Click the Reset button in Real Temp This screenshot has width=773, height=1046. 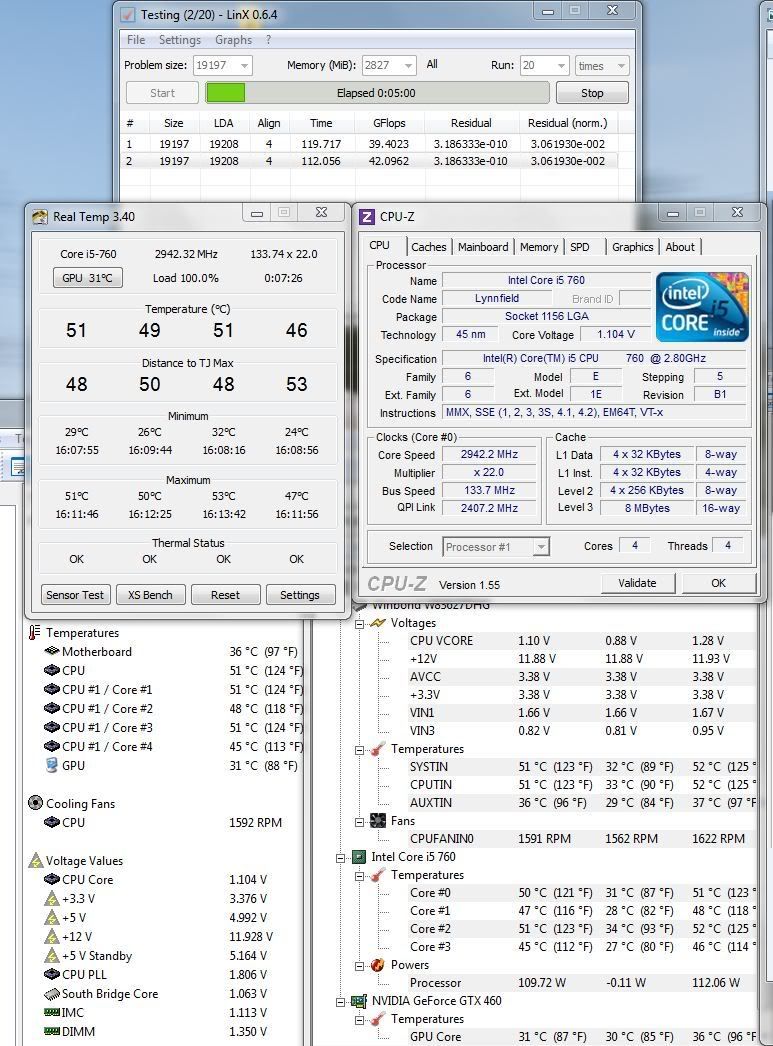coord(225,594)
